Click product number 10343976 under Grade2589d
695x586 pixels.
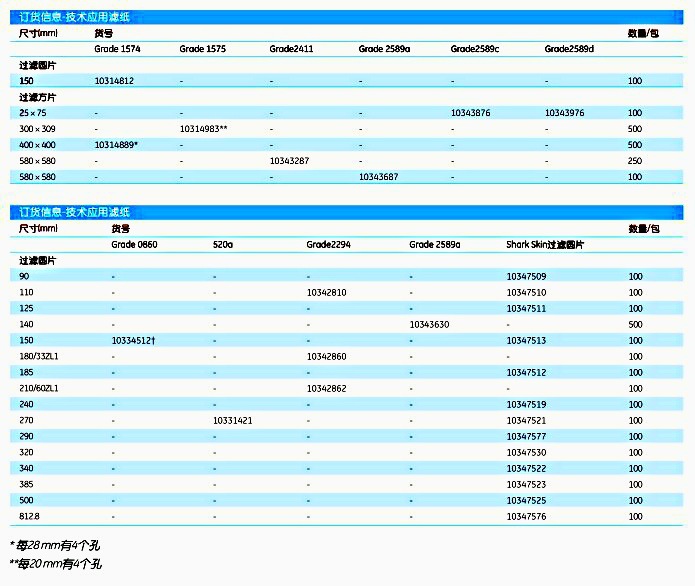pyautogui.click(x=564, y=113)
